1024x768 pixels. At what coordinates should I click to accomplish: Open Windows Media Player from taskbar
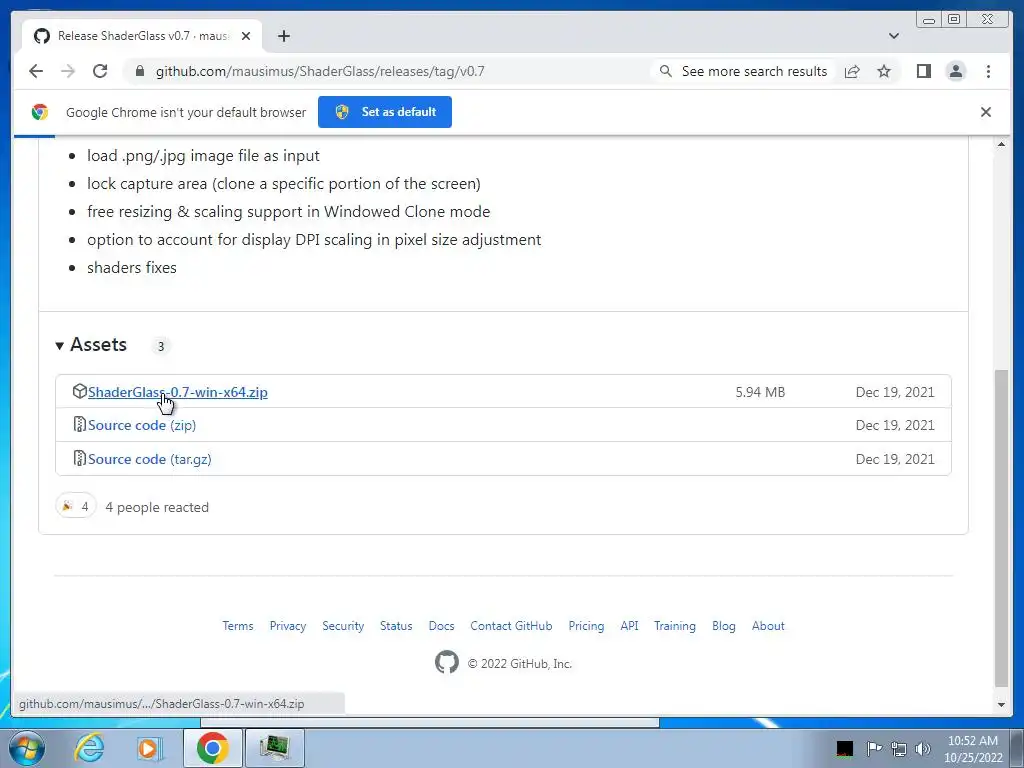[x=150, y=748]
